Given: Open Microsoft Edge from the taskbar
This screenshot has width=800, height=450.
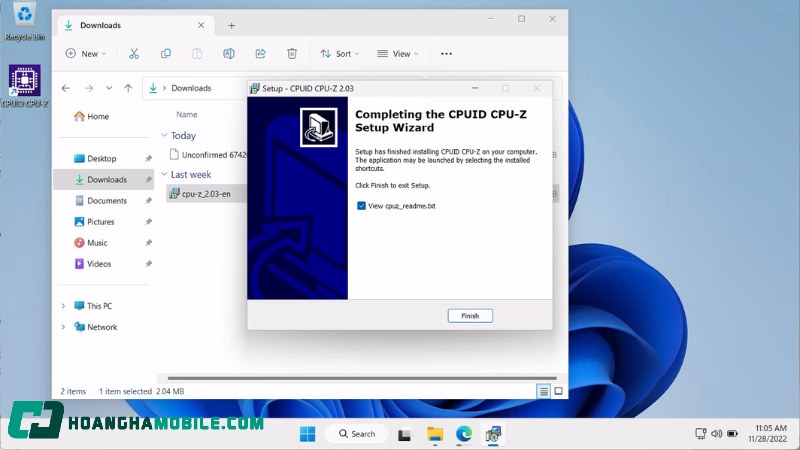Looking at the screenshot, I should (x=464, y=434).
